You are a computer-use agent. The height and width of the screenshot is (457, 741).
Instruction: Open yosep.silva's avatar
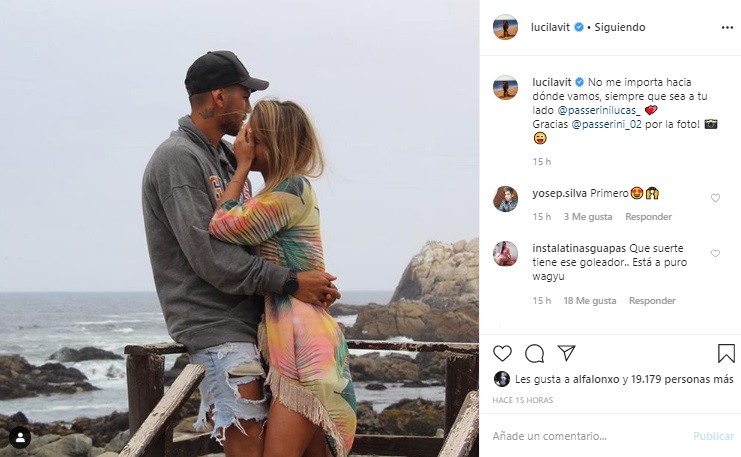505,199
